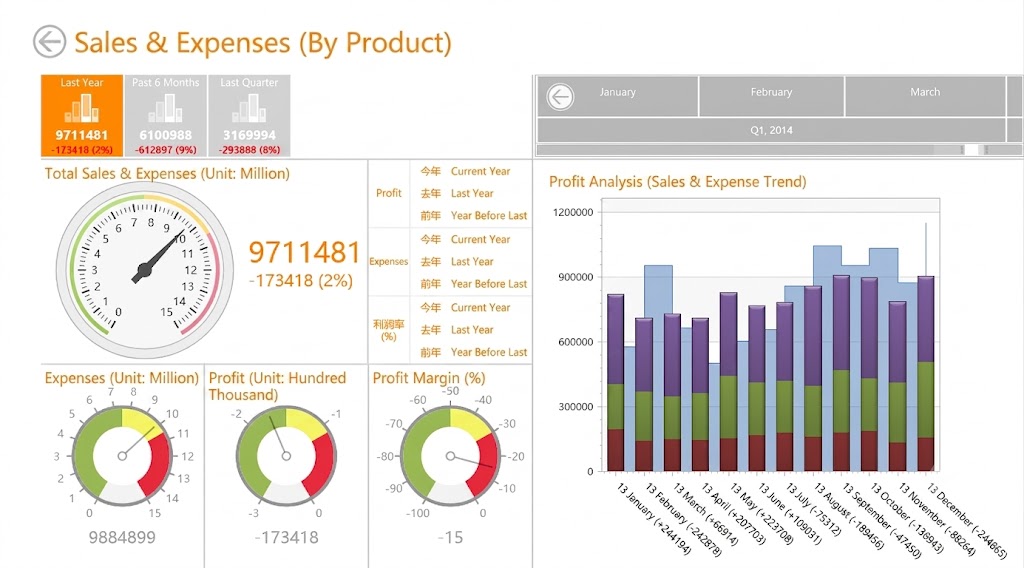Image resolution: width=1024 pixels, height=568 pixels.
Task: Select the Last Year bar chart tile
Action: click(82, 116)
